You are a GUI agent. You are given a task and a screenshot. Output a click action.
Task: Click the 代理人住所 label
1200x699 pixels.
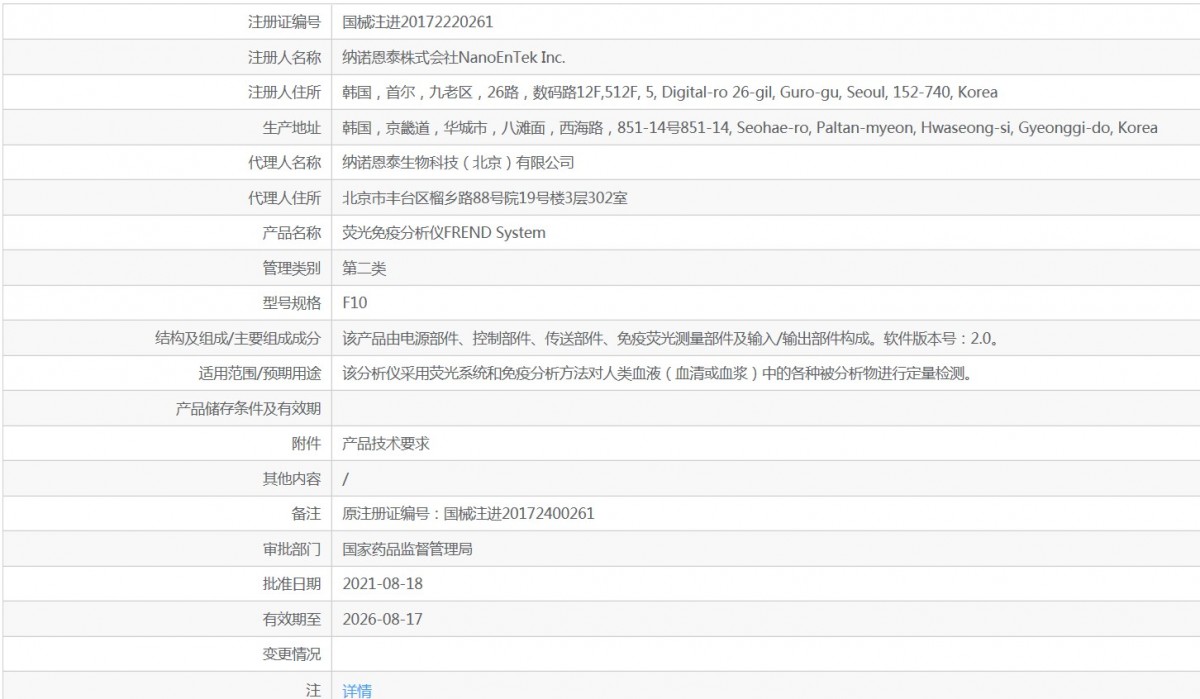(x=284, y=198)
